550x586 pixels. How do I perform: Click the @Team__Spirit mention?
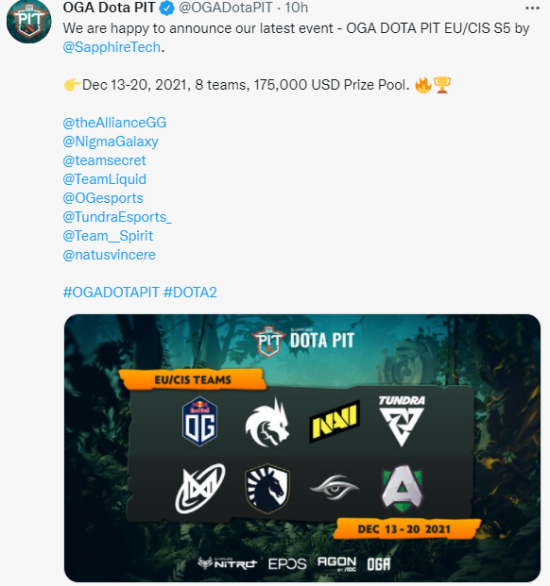pos(108,236)
